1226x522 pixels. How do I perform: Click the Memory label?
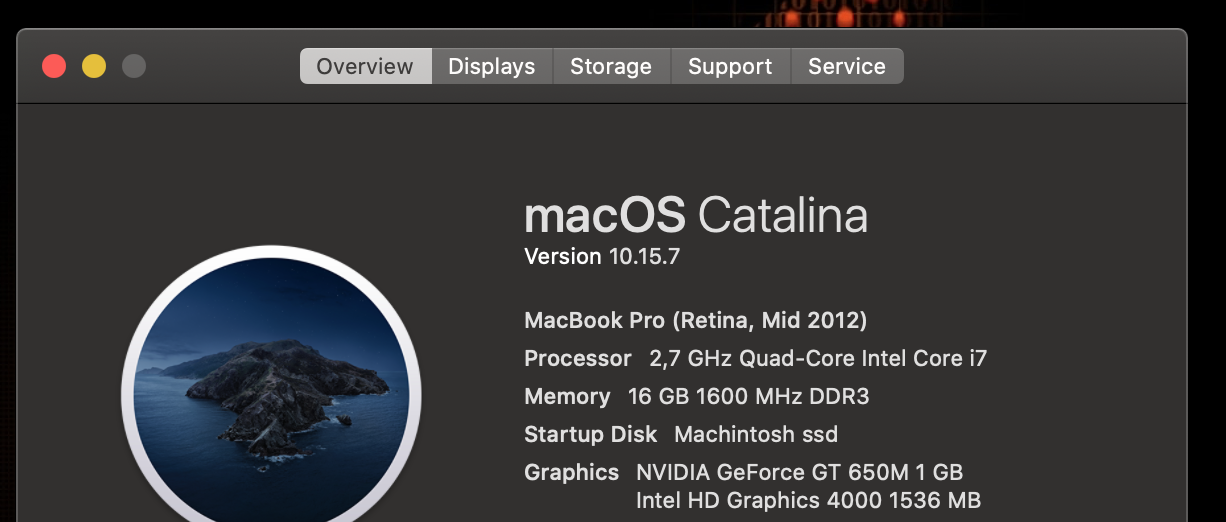567,396
